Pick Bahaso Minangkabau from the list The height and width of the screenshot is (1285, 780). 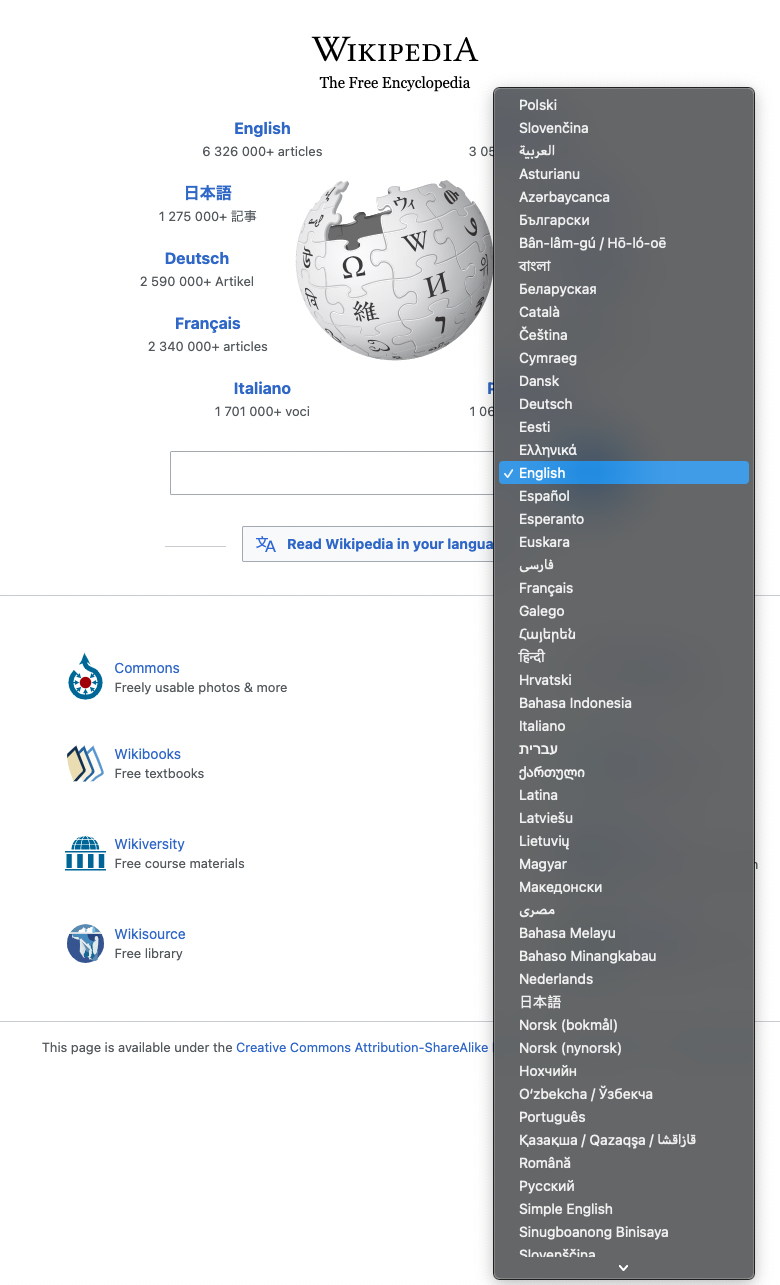click(624, 956)
